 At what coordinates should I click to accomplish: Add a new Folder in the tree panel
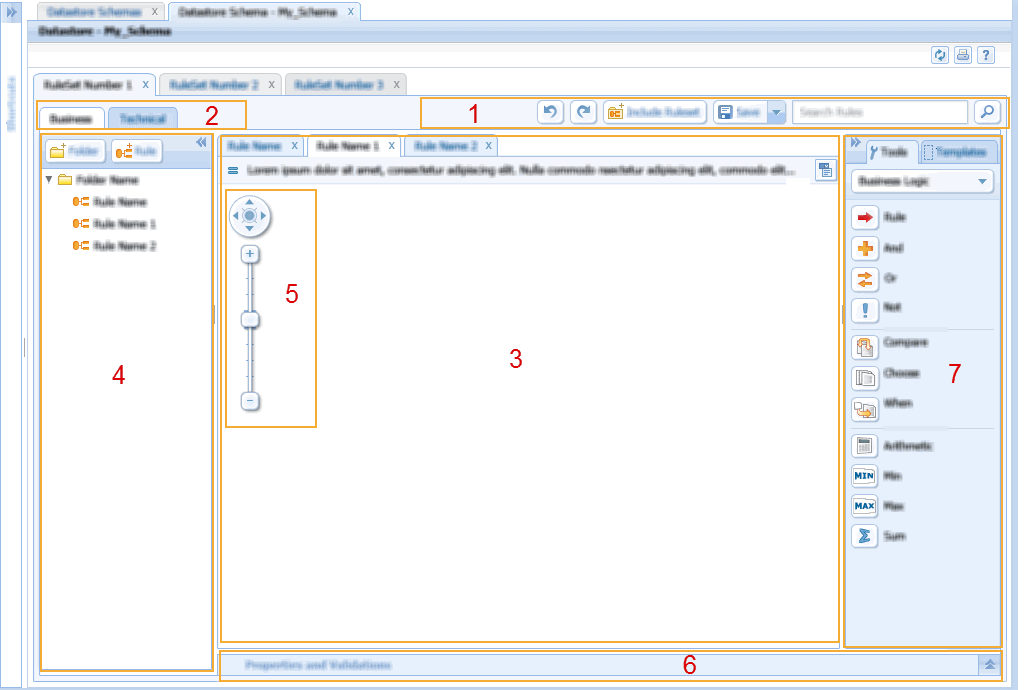pyautogui.click(x=75, y=151)
